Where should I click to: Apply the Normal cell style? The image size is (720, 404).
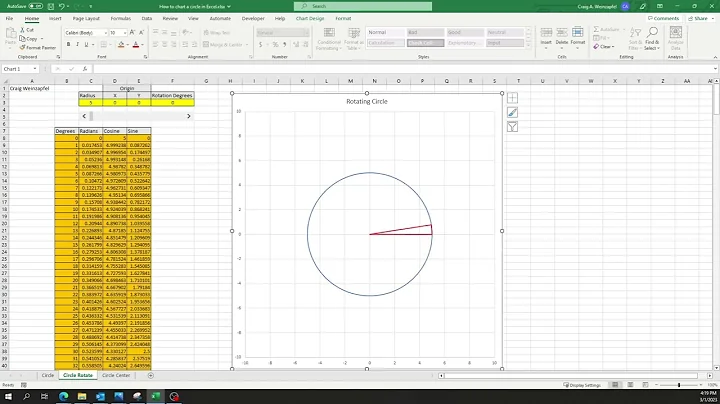pyautogui.click(x=385, y=32)
